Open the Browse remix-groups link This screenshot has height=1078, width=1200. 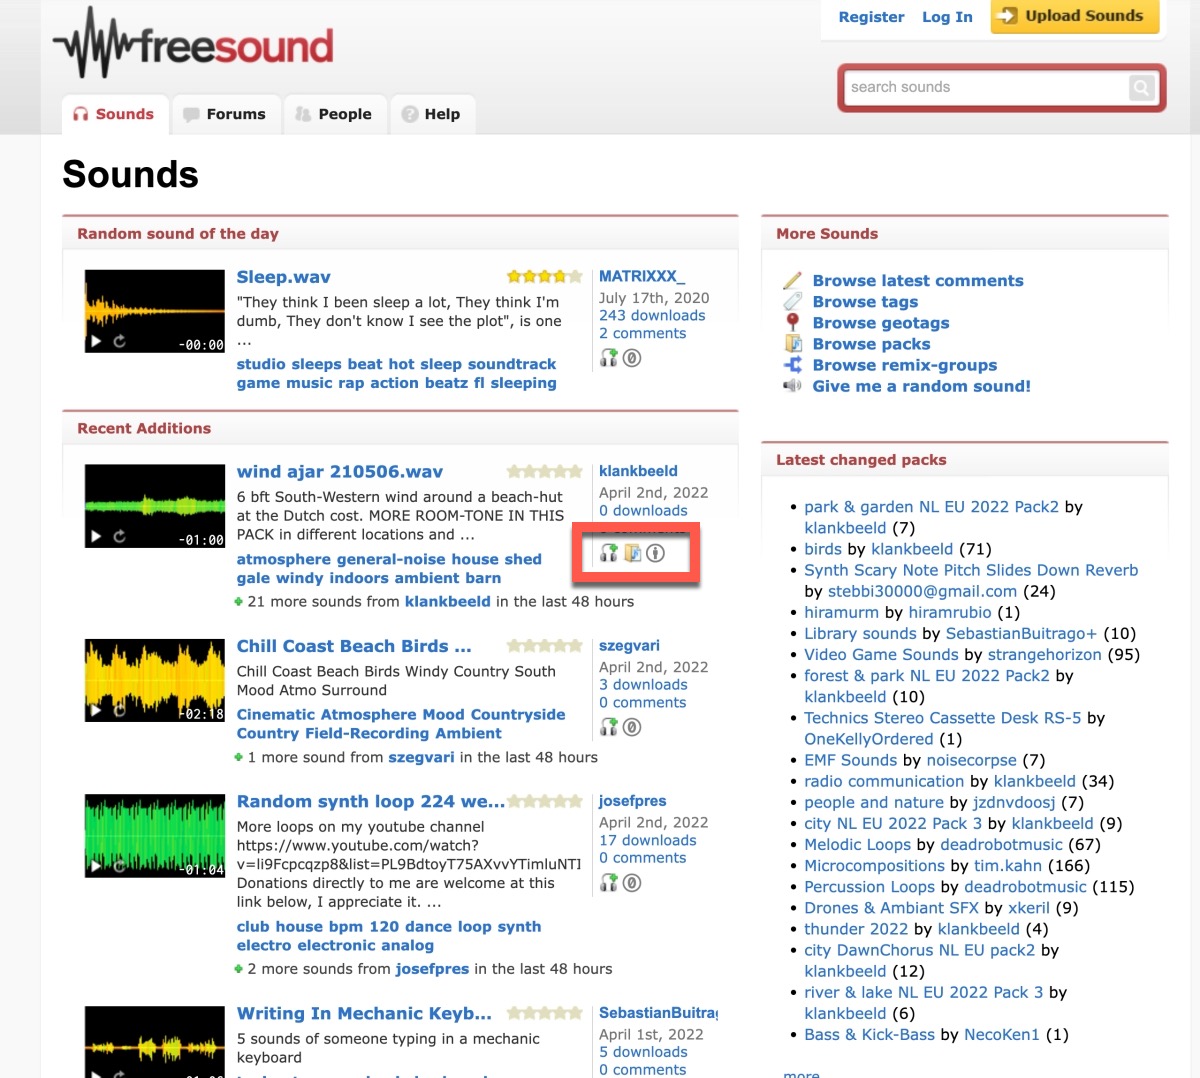click(904, 365)
